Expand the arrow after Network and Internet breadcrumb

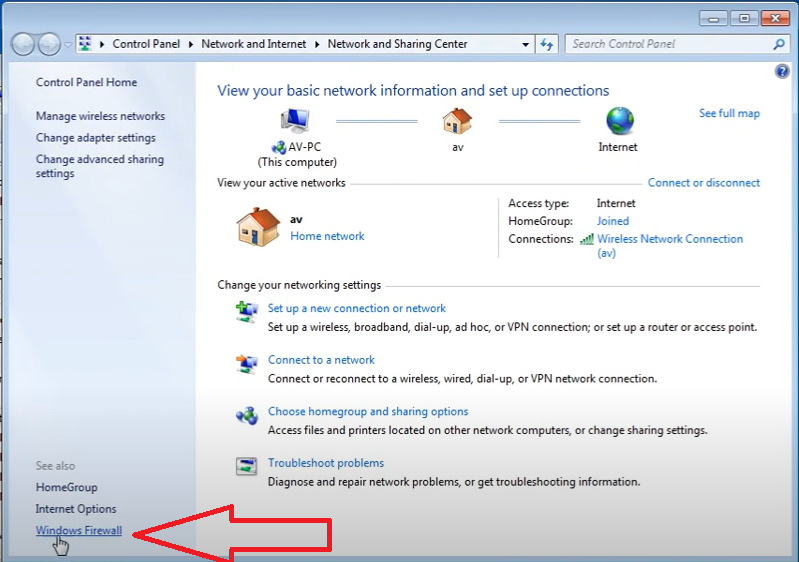(x=318, y=44)
